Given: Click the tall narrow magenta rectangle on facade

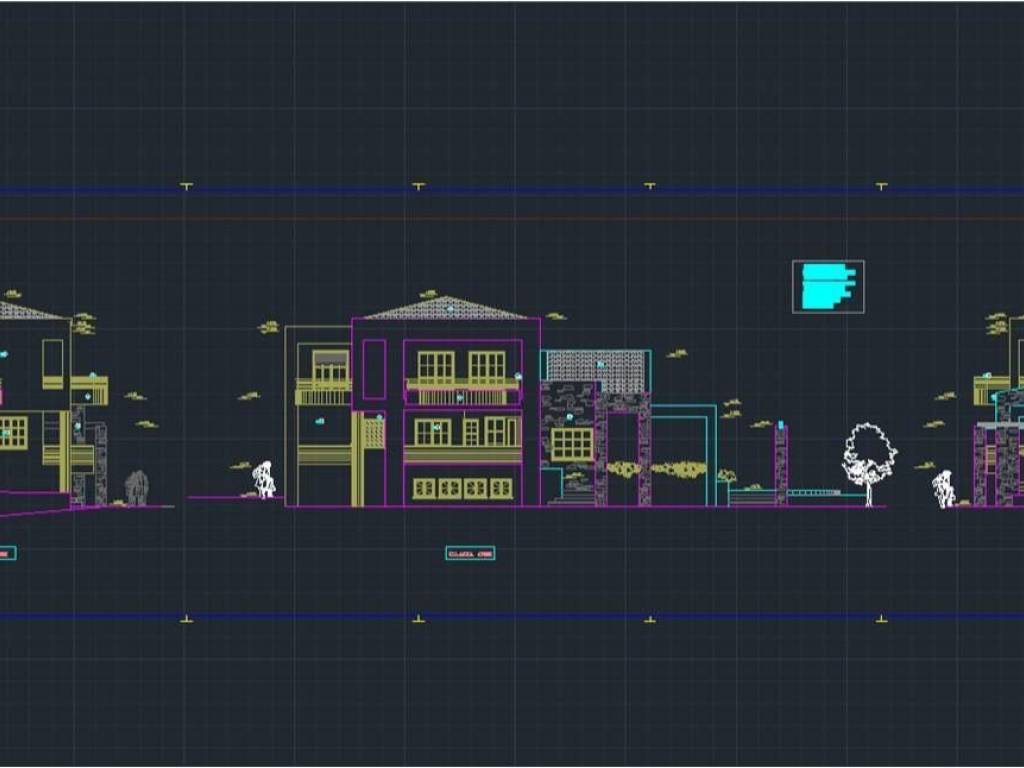Looking at the screenshot, I should tap(374, 369).
